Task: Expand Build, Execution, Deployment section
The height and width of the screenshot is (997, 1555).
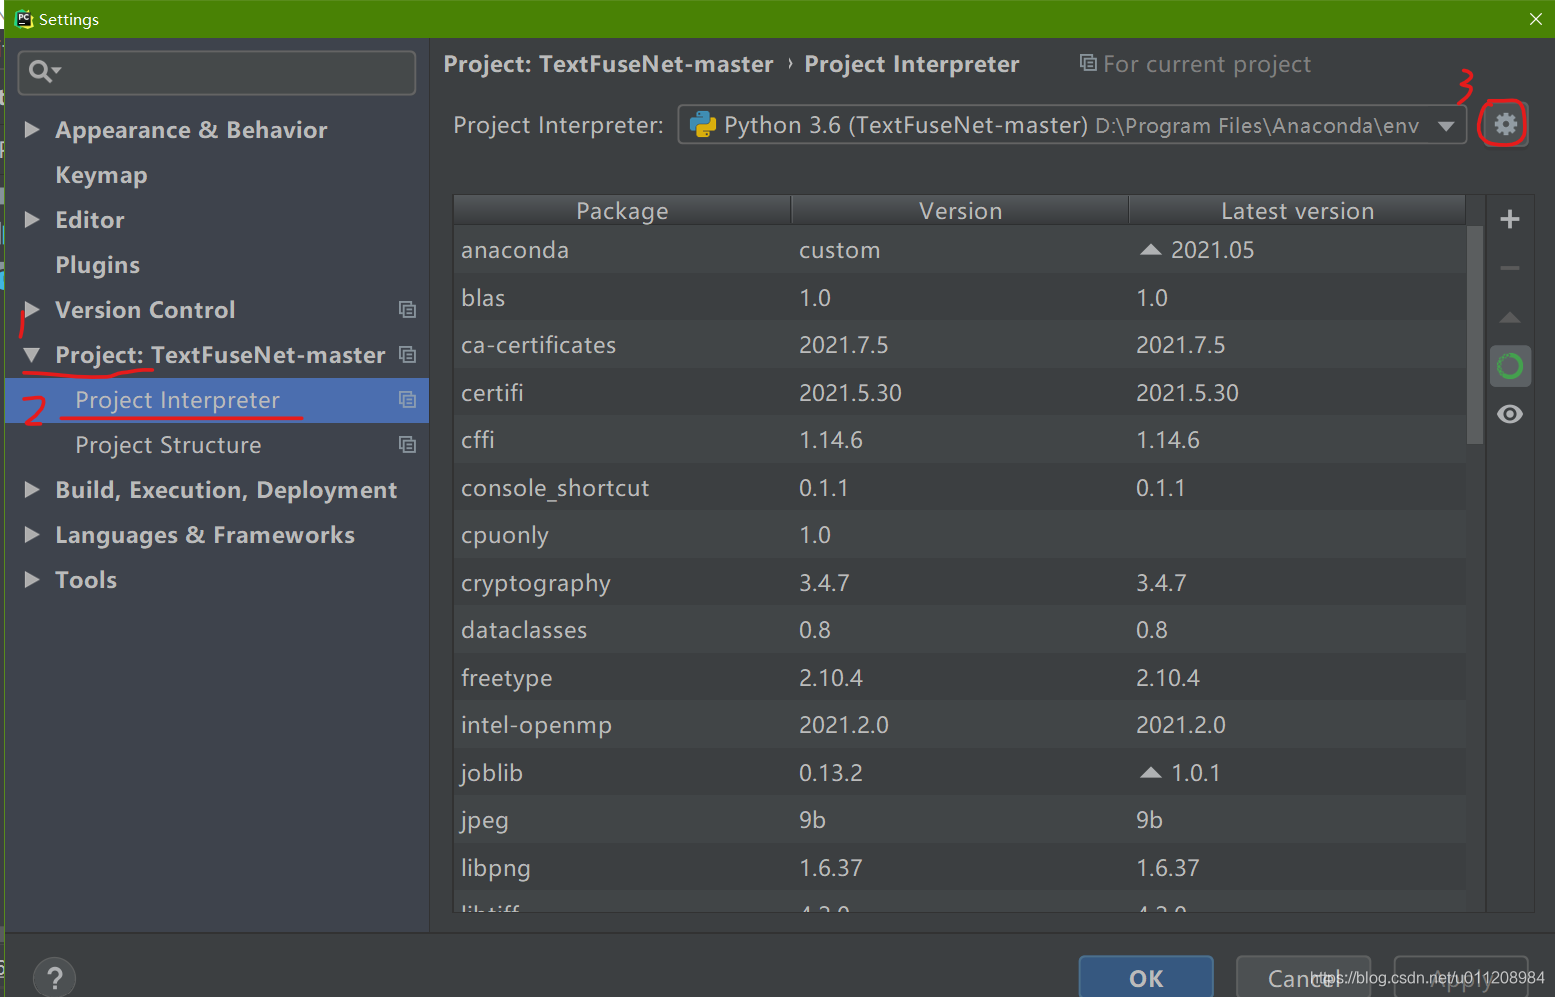Action: click(x=32, y=490)
